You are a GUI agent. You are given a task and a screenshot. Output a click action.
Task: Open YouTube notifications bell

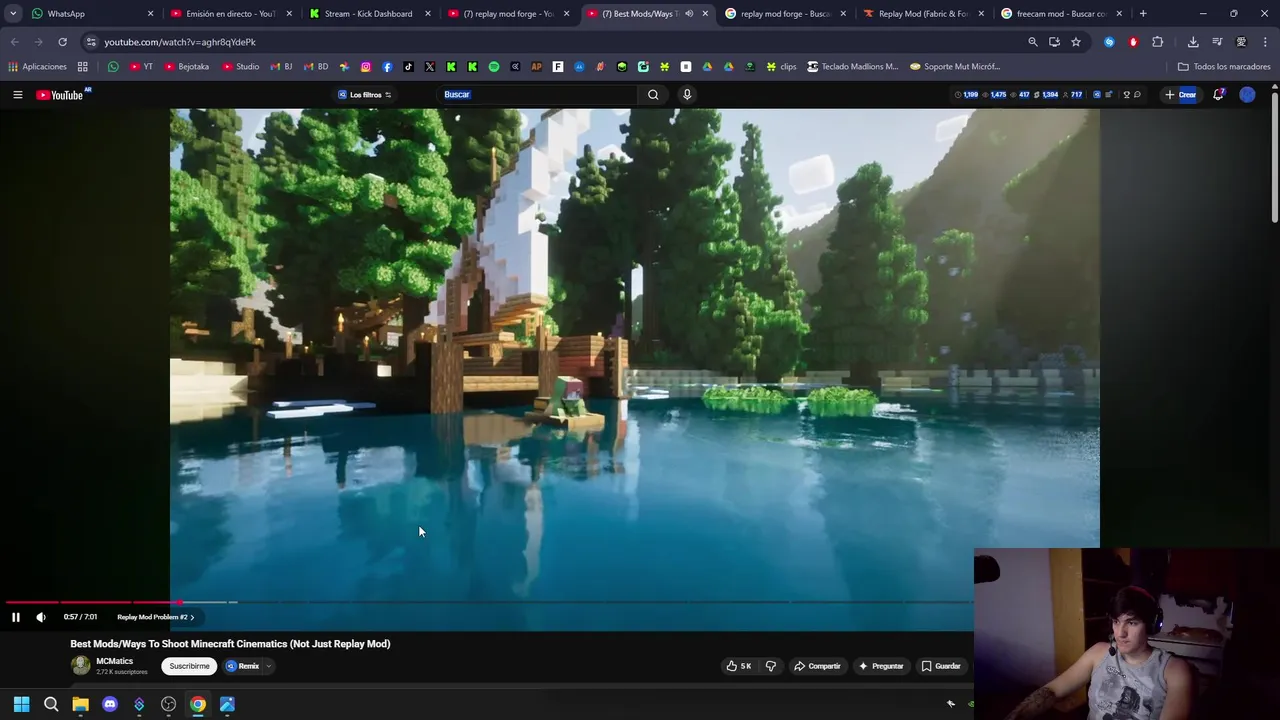[1218, 94]
